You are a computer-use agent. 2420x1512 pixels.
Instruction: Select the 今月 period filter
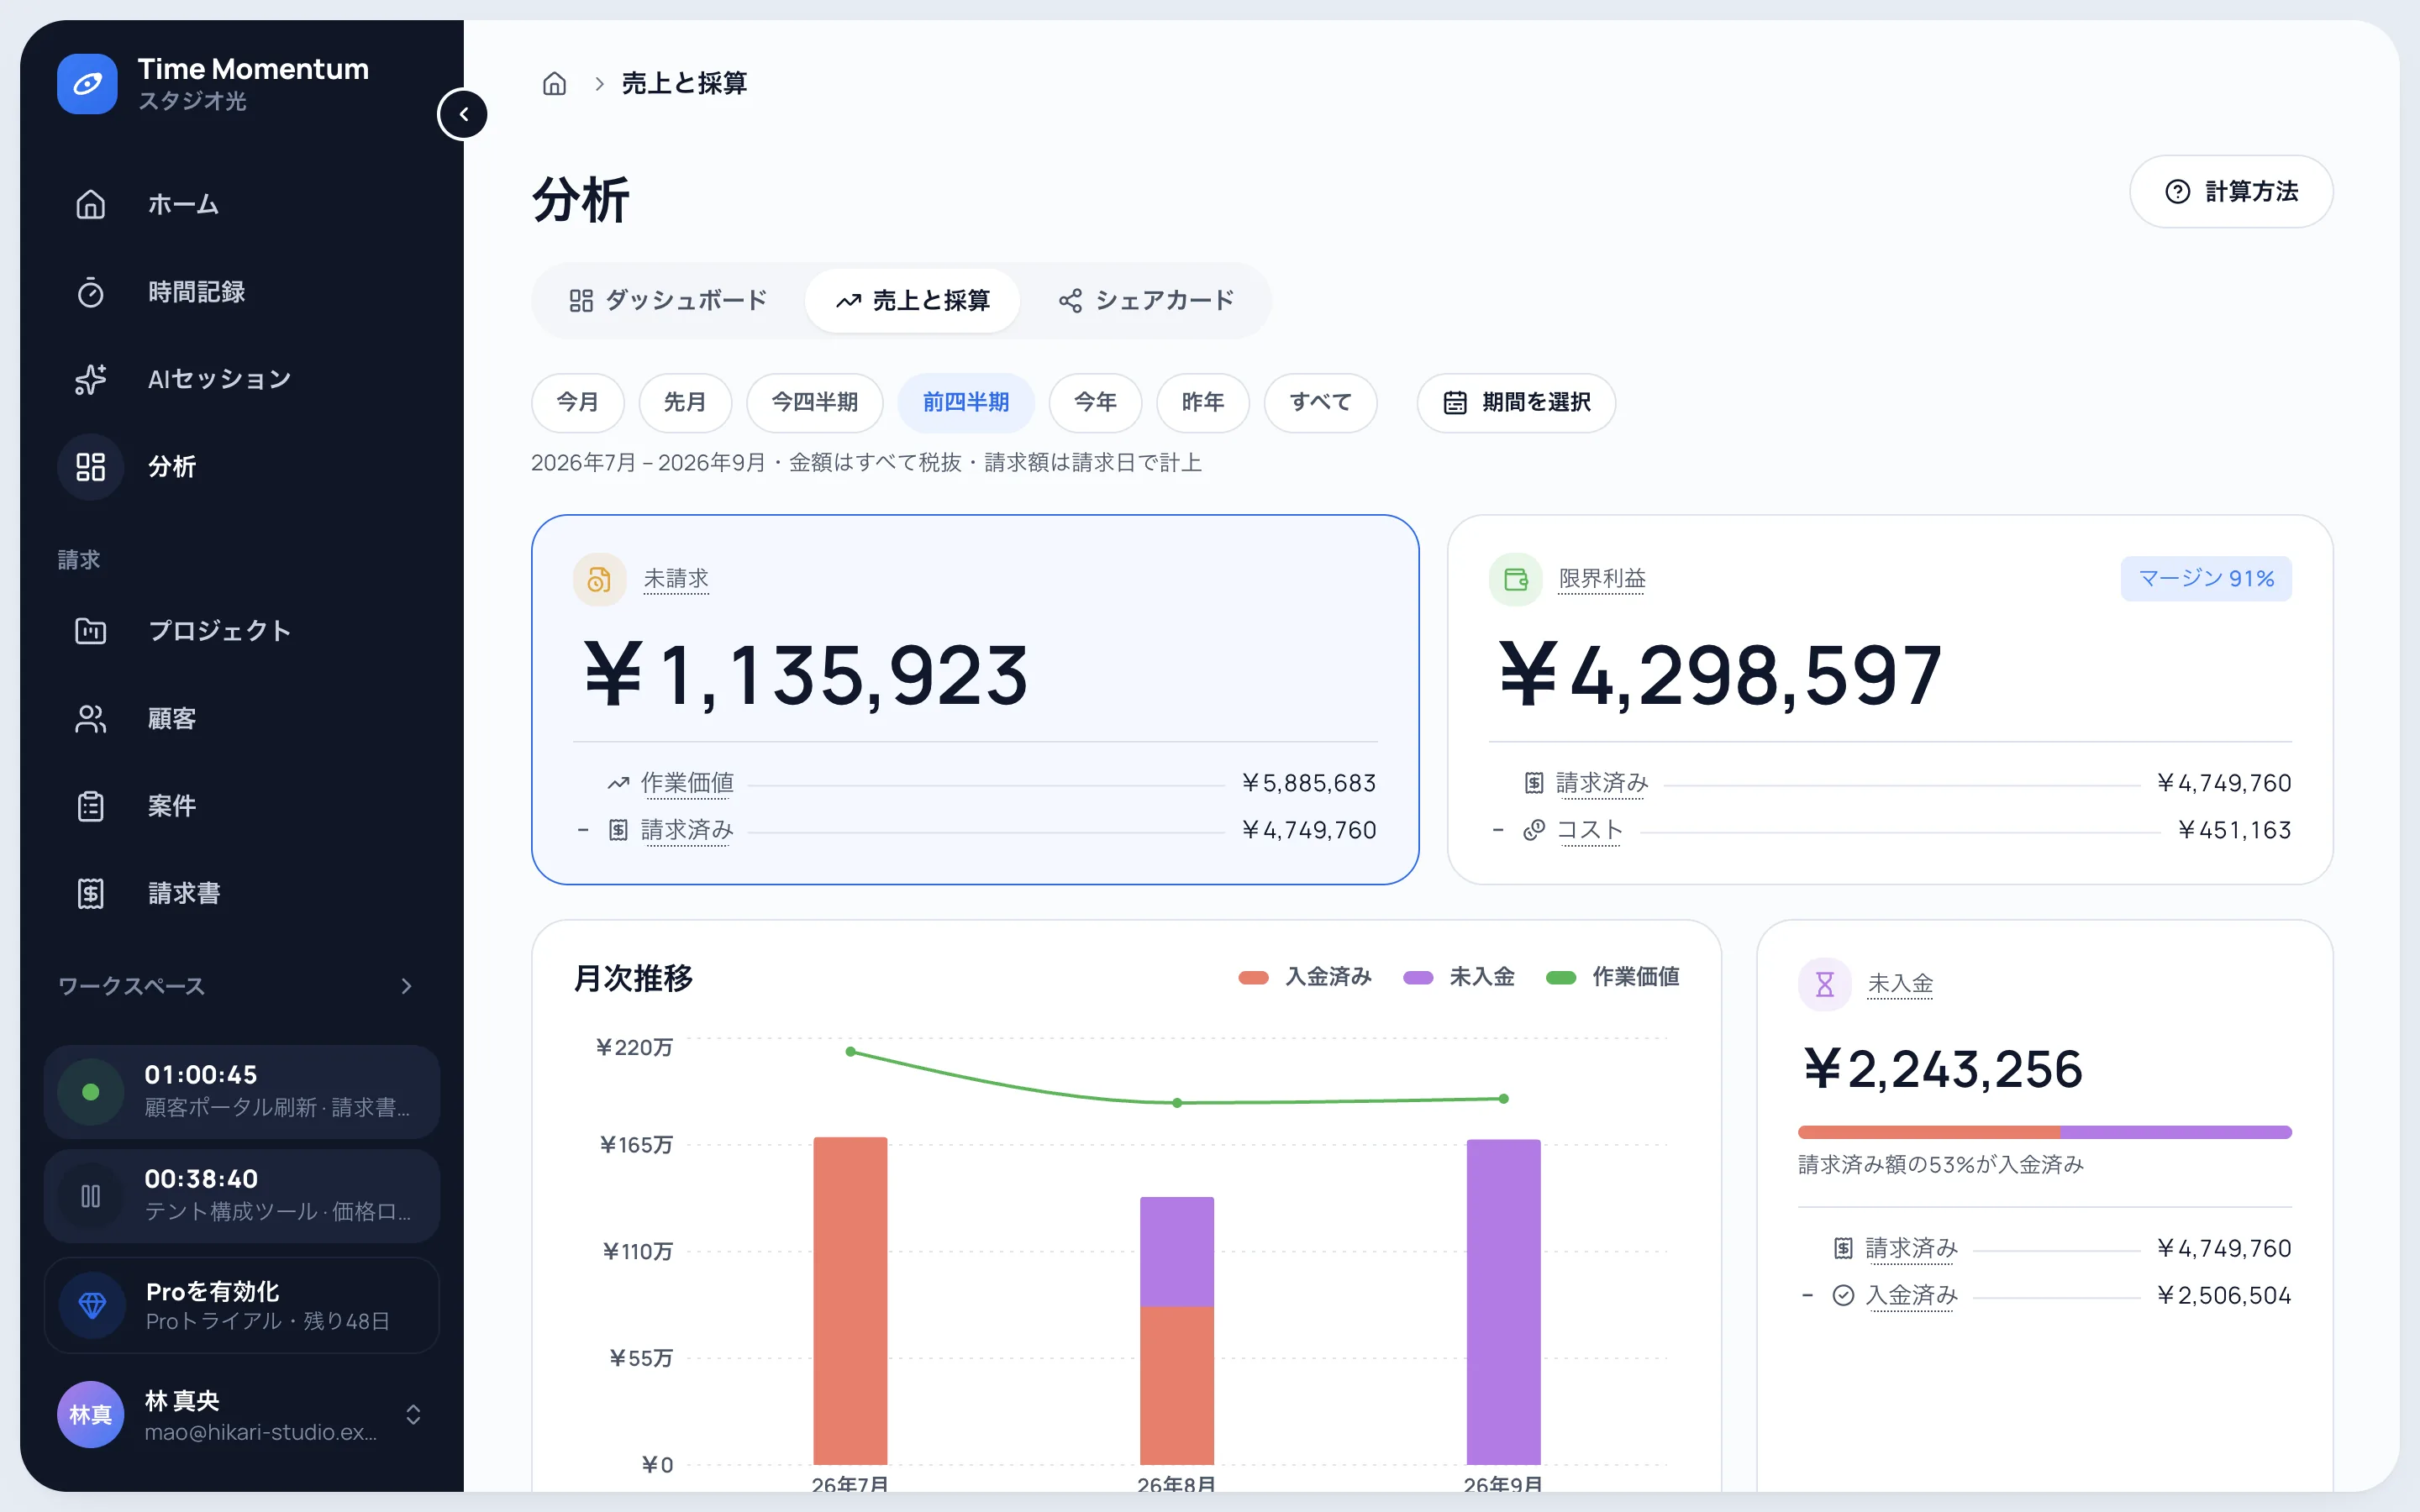coord(578,402)
